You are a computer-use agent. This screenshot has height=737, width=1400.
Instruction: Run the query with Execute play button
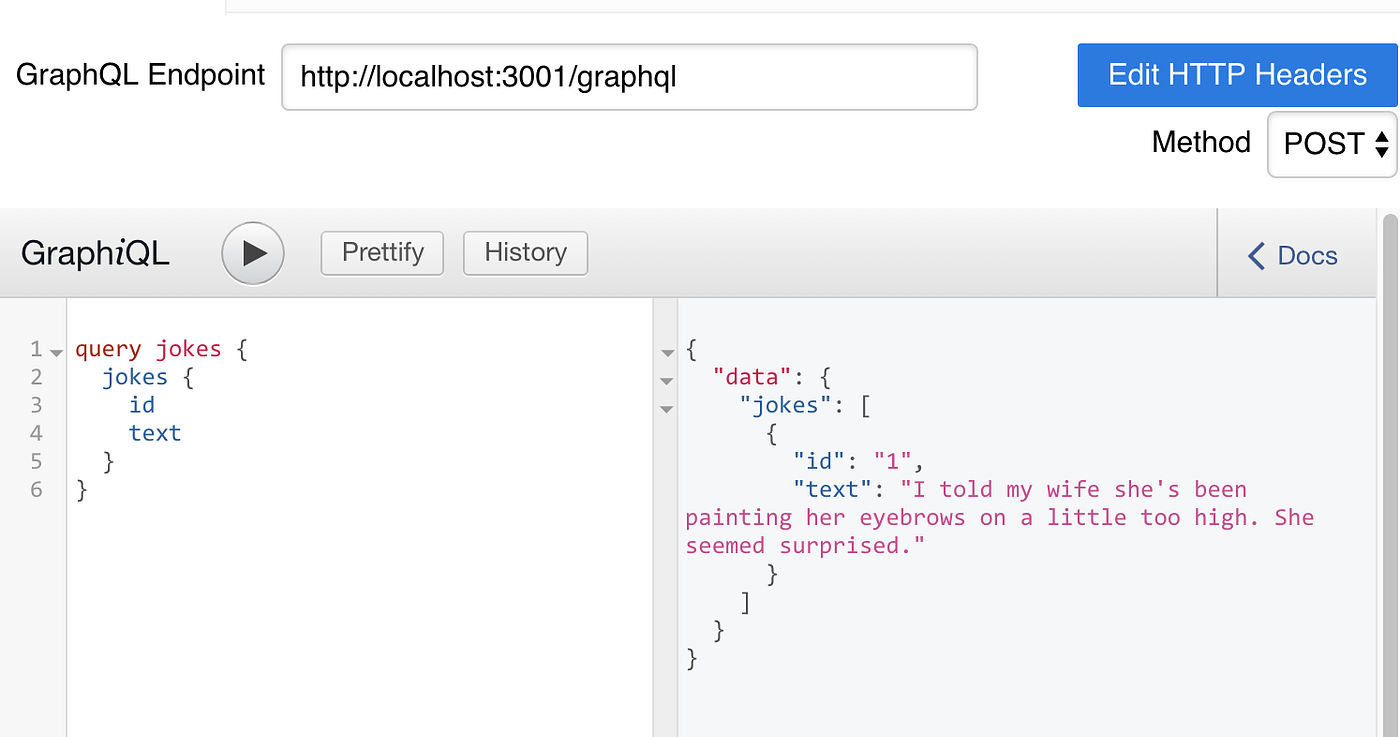pyautogui.click(x=253, y=254)
